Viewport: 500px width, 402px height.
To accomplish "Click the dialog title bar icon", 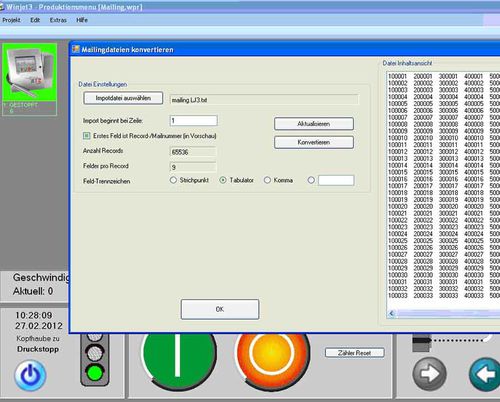I will [x=76, y=49].
